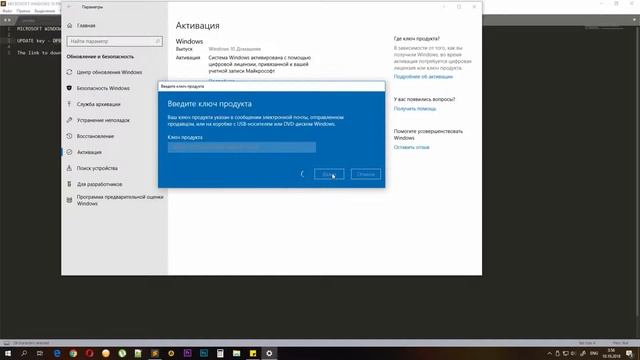Go back with the Settings back arrow
The height and width of the screenshot is (360, 640).
click(69, 7)
